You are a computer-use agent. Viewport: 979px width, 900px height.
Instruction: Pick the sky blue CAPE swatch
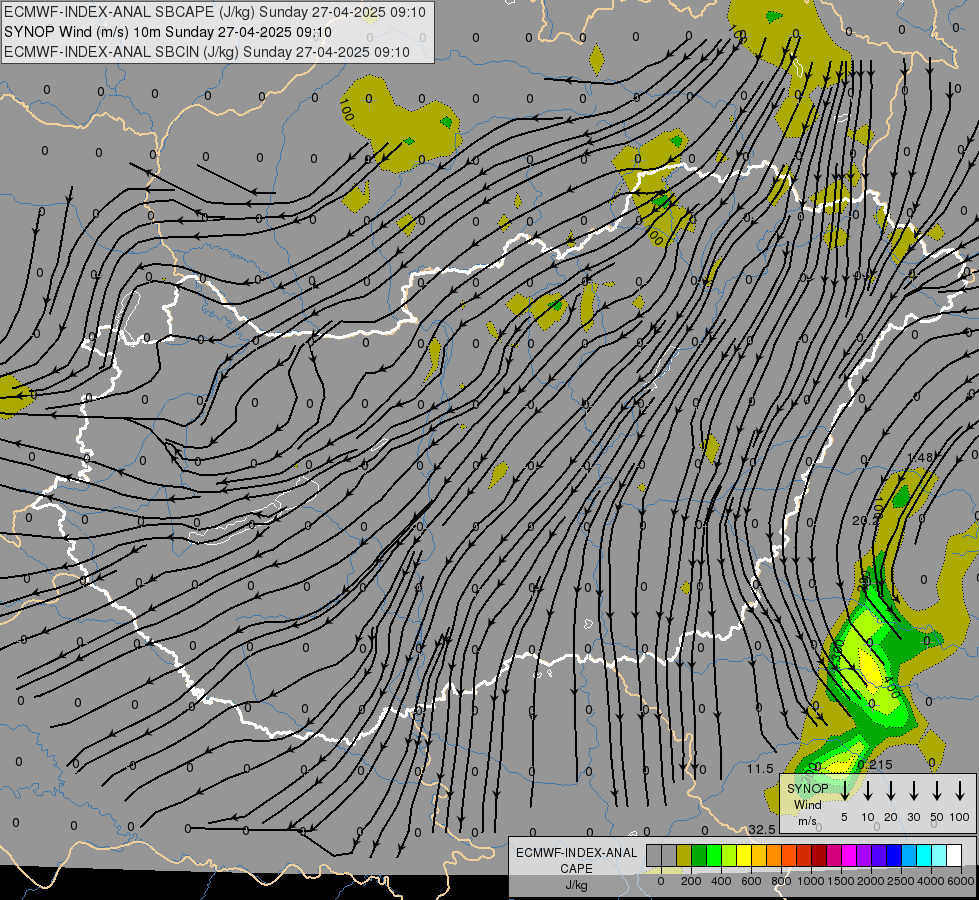(908, 855)
